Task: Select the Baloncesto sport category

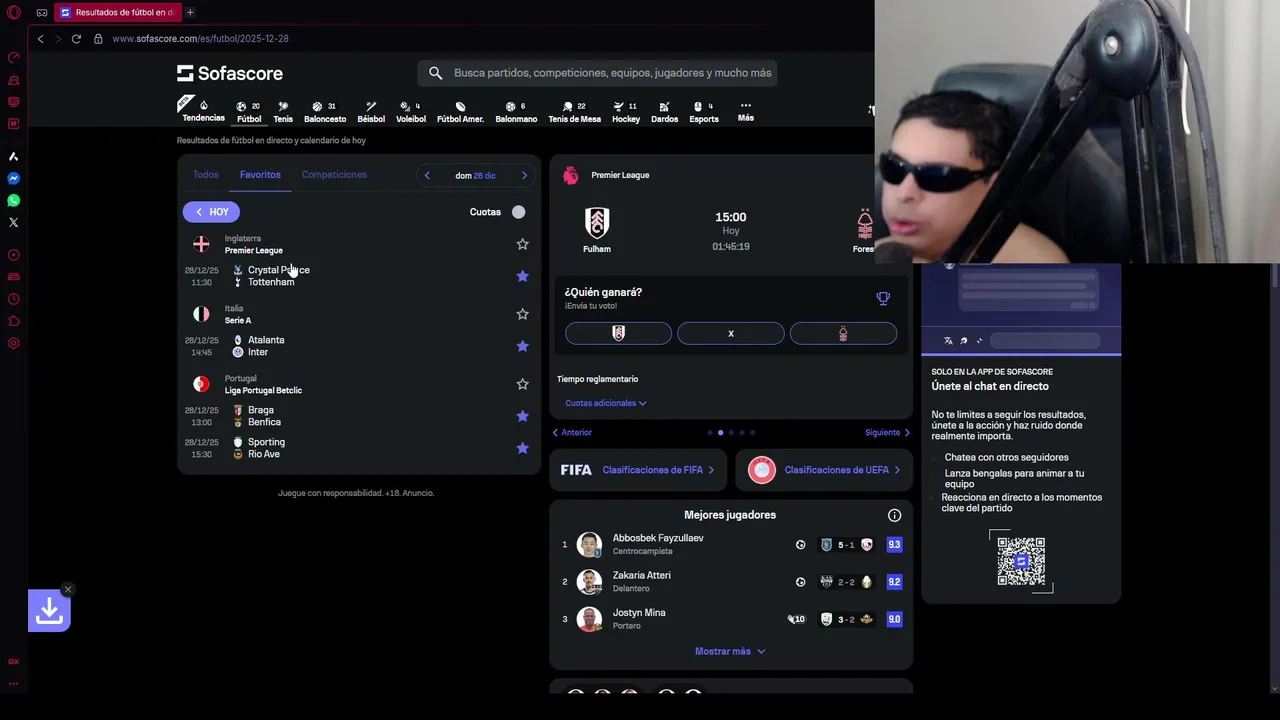Action: [325, 112]
